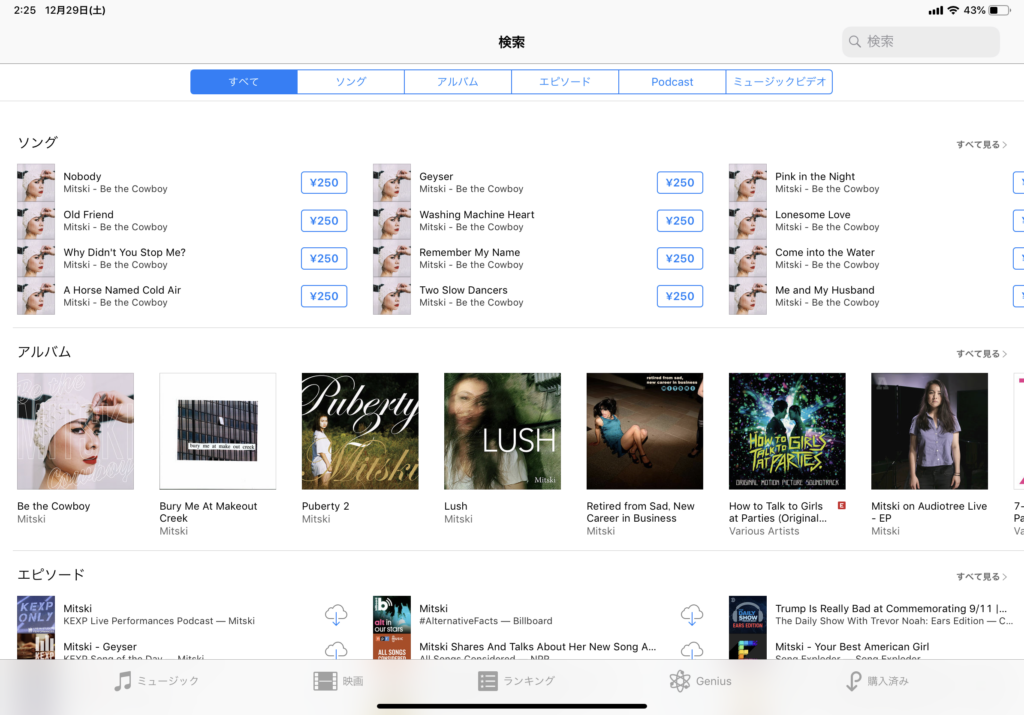Open the Puberty 2 album cover
The height and width of the screenshot is (715, 1024).
point(360,431)
